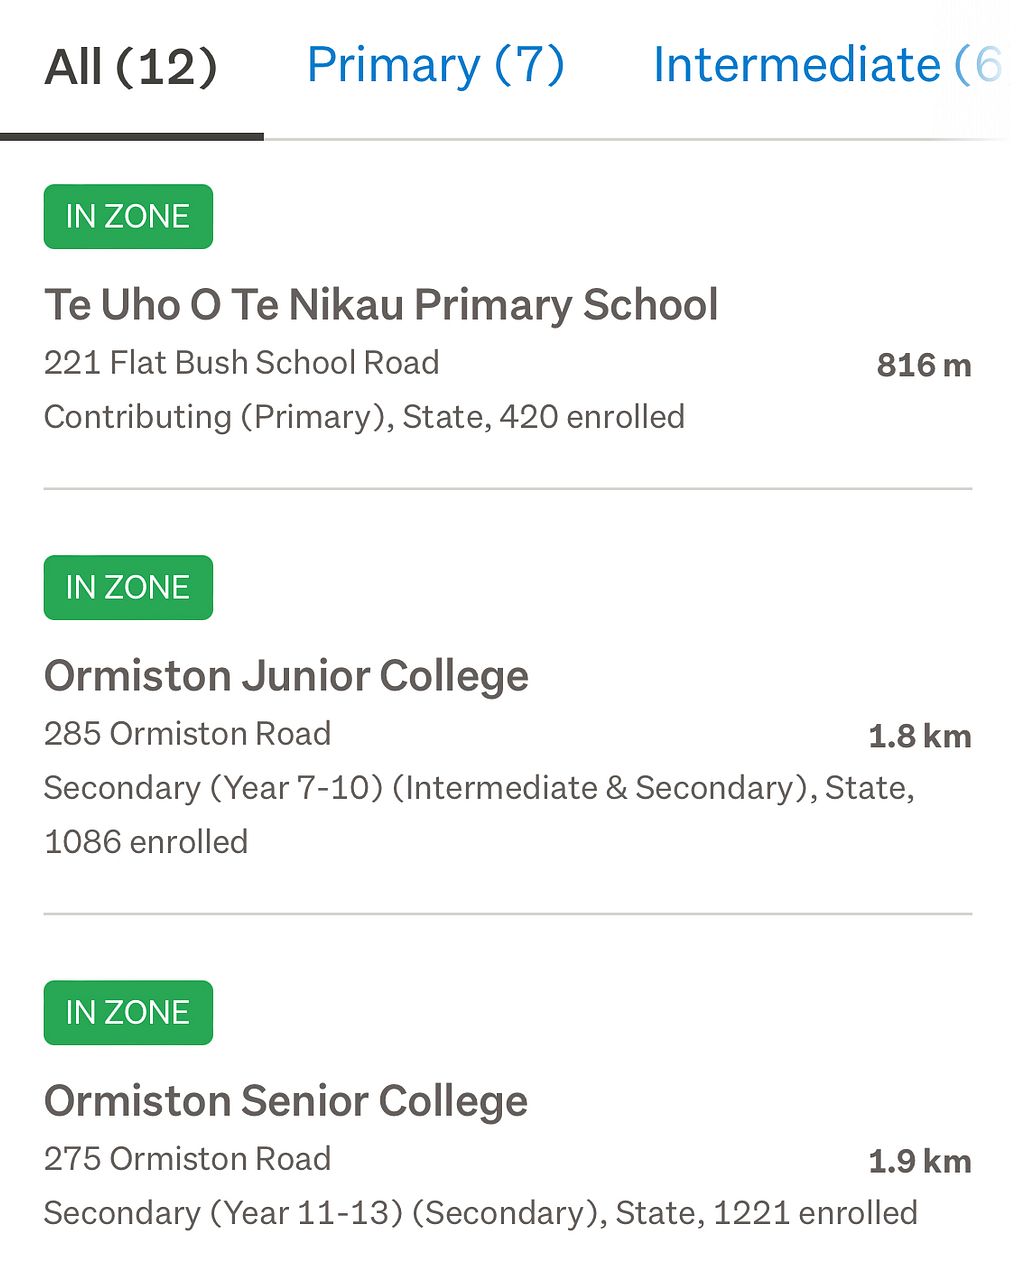
Task: Click the dark underline beneath the All tab
Action: click(x=131, y=136)
